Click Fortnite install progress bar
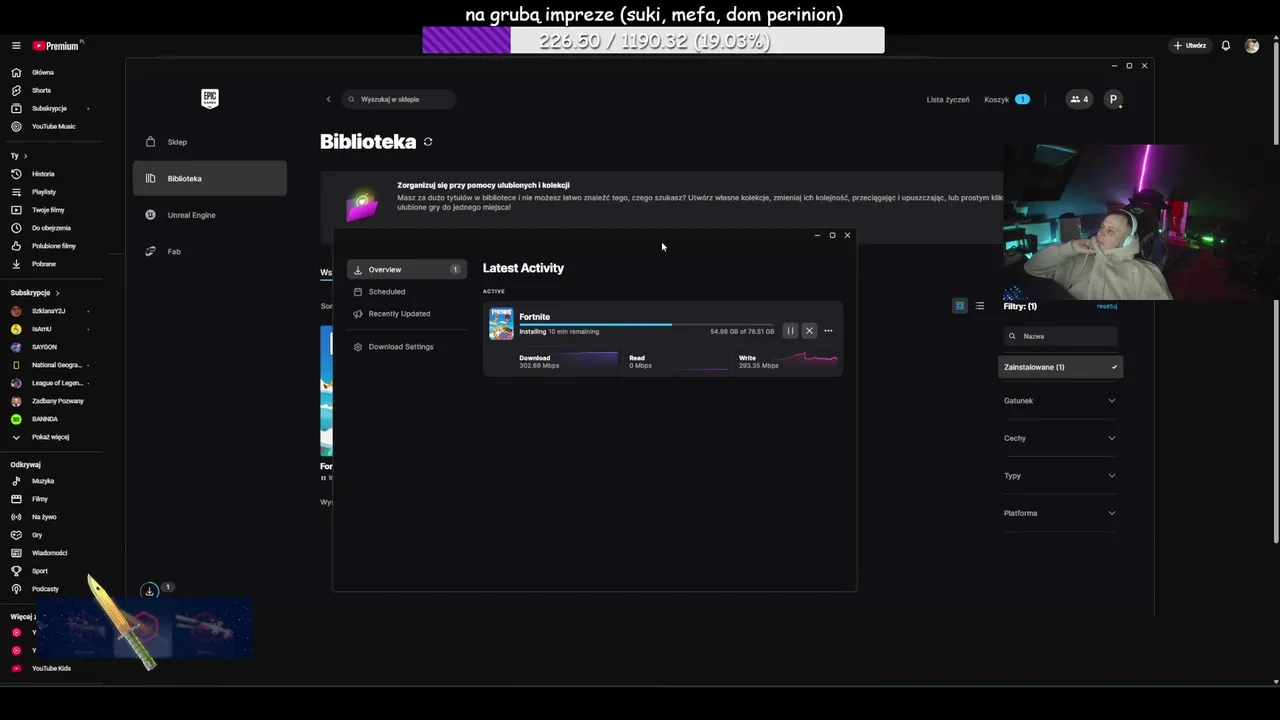The height and width of the screenshot is (720, 1280). point(646,324)
